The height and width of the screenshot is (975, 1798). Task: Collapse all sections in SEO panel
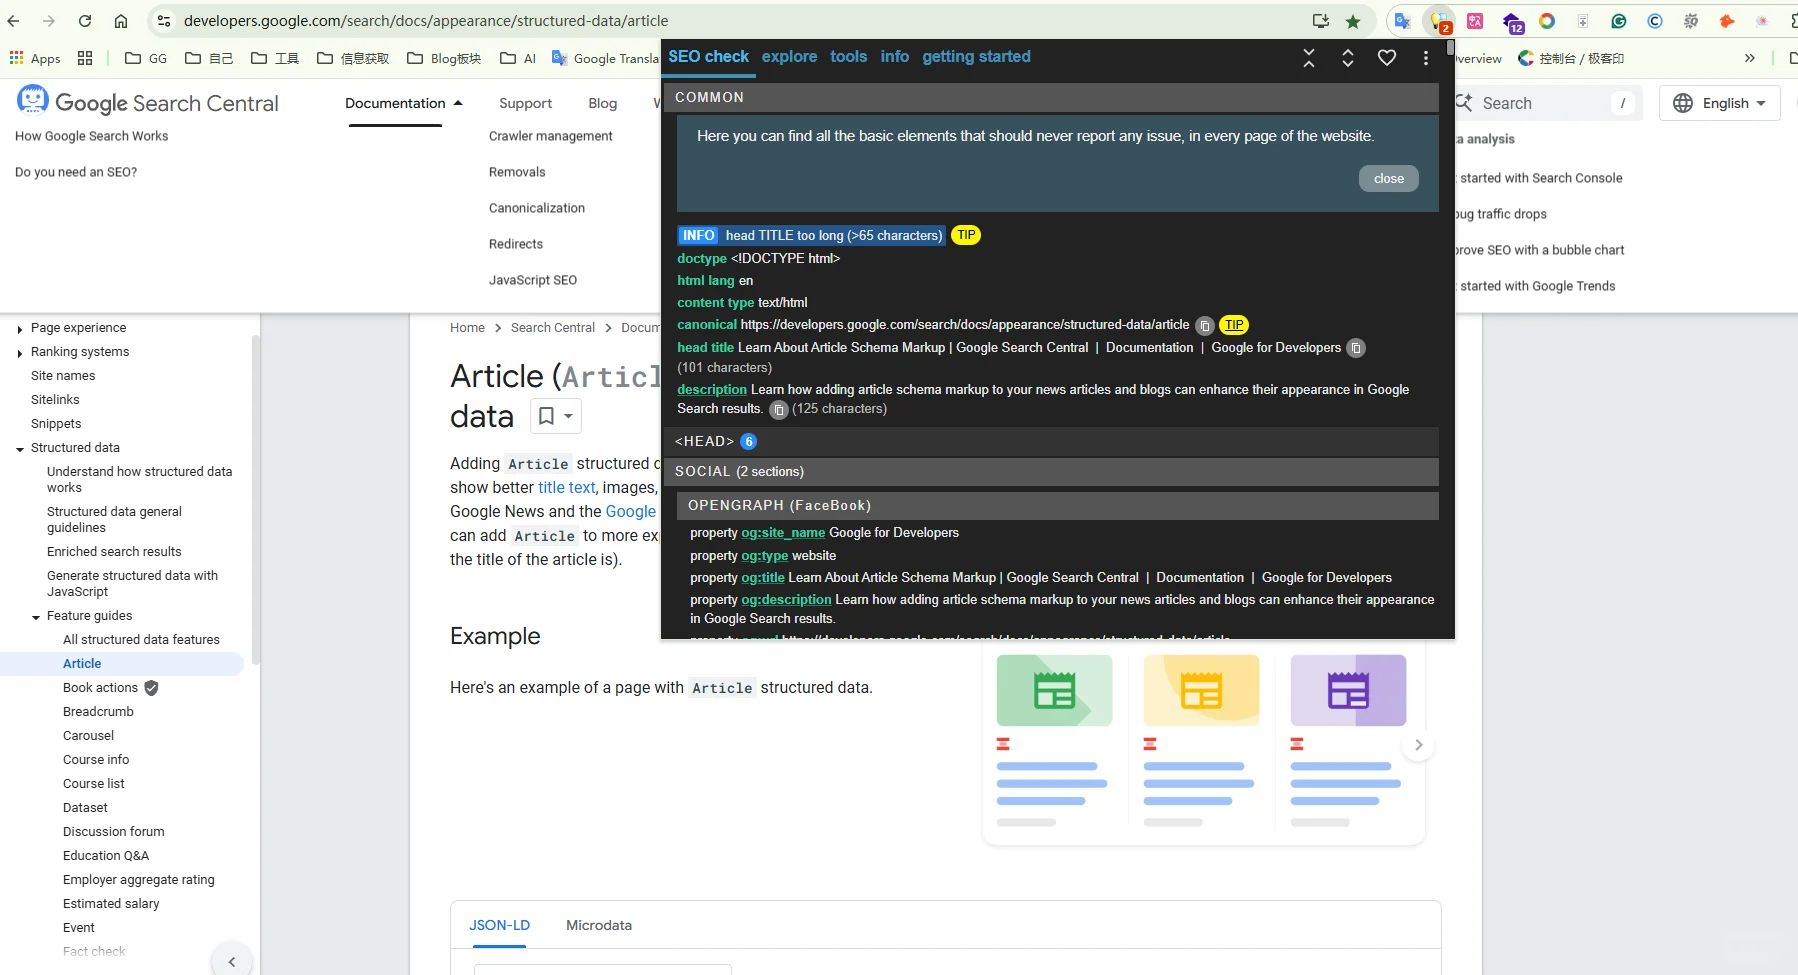tap(1309, 58)
